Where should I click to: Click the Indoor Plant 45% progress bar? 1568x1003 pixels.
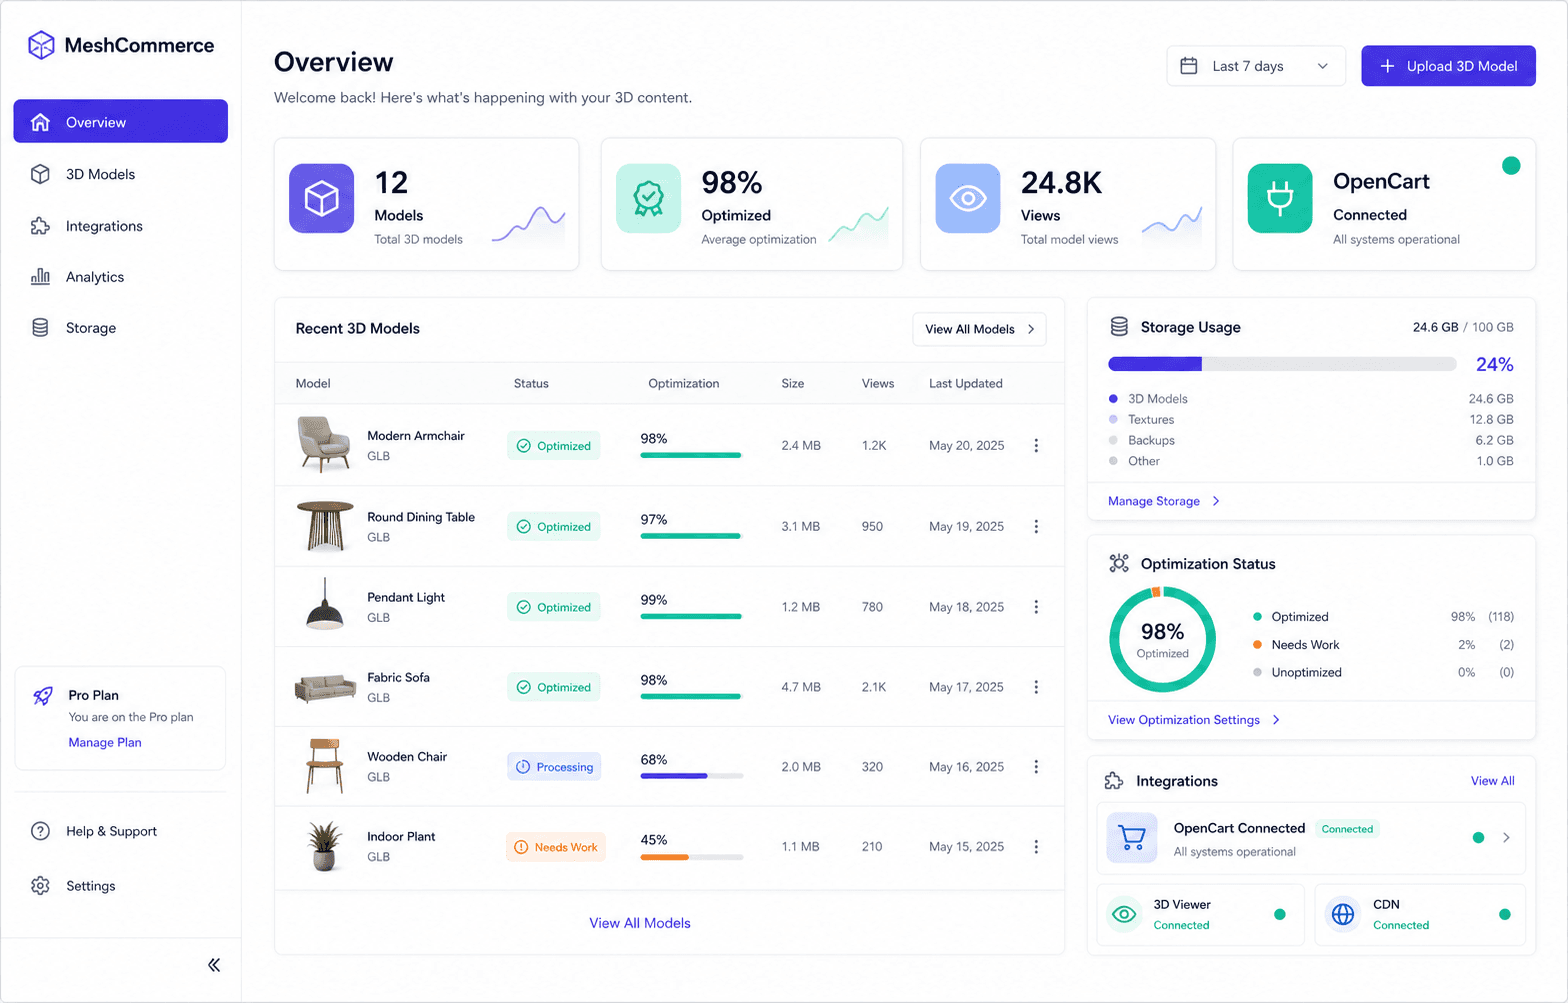(692, 857)
